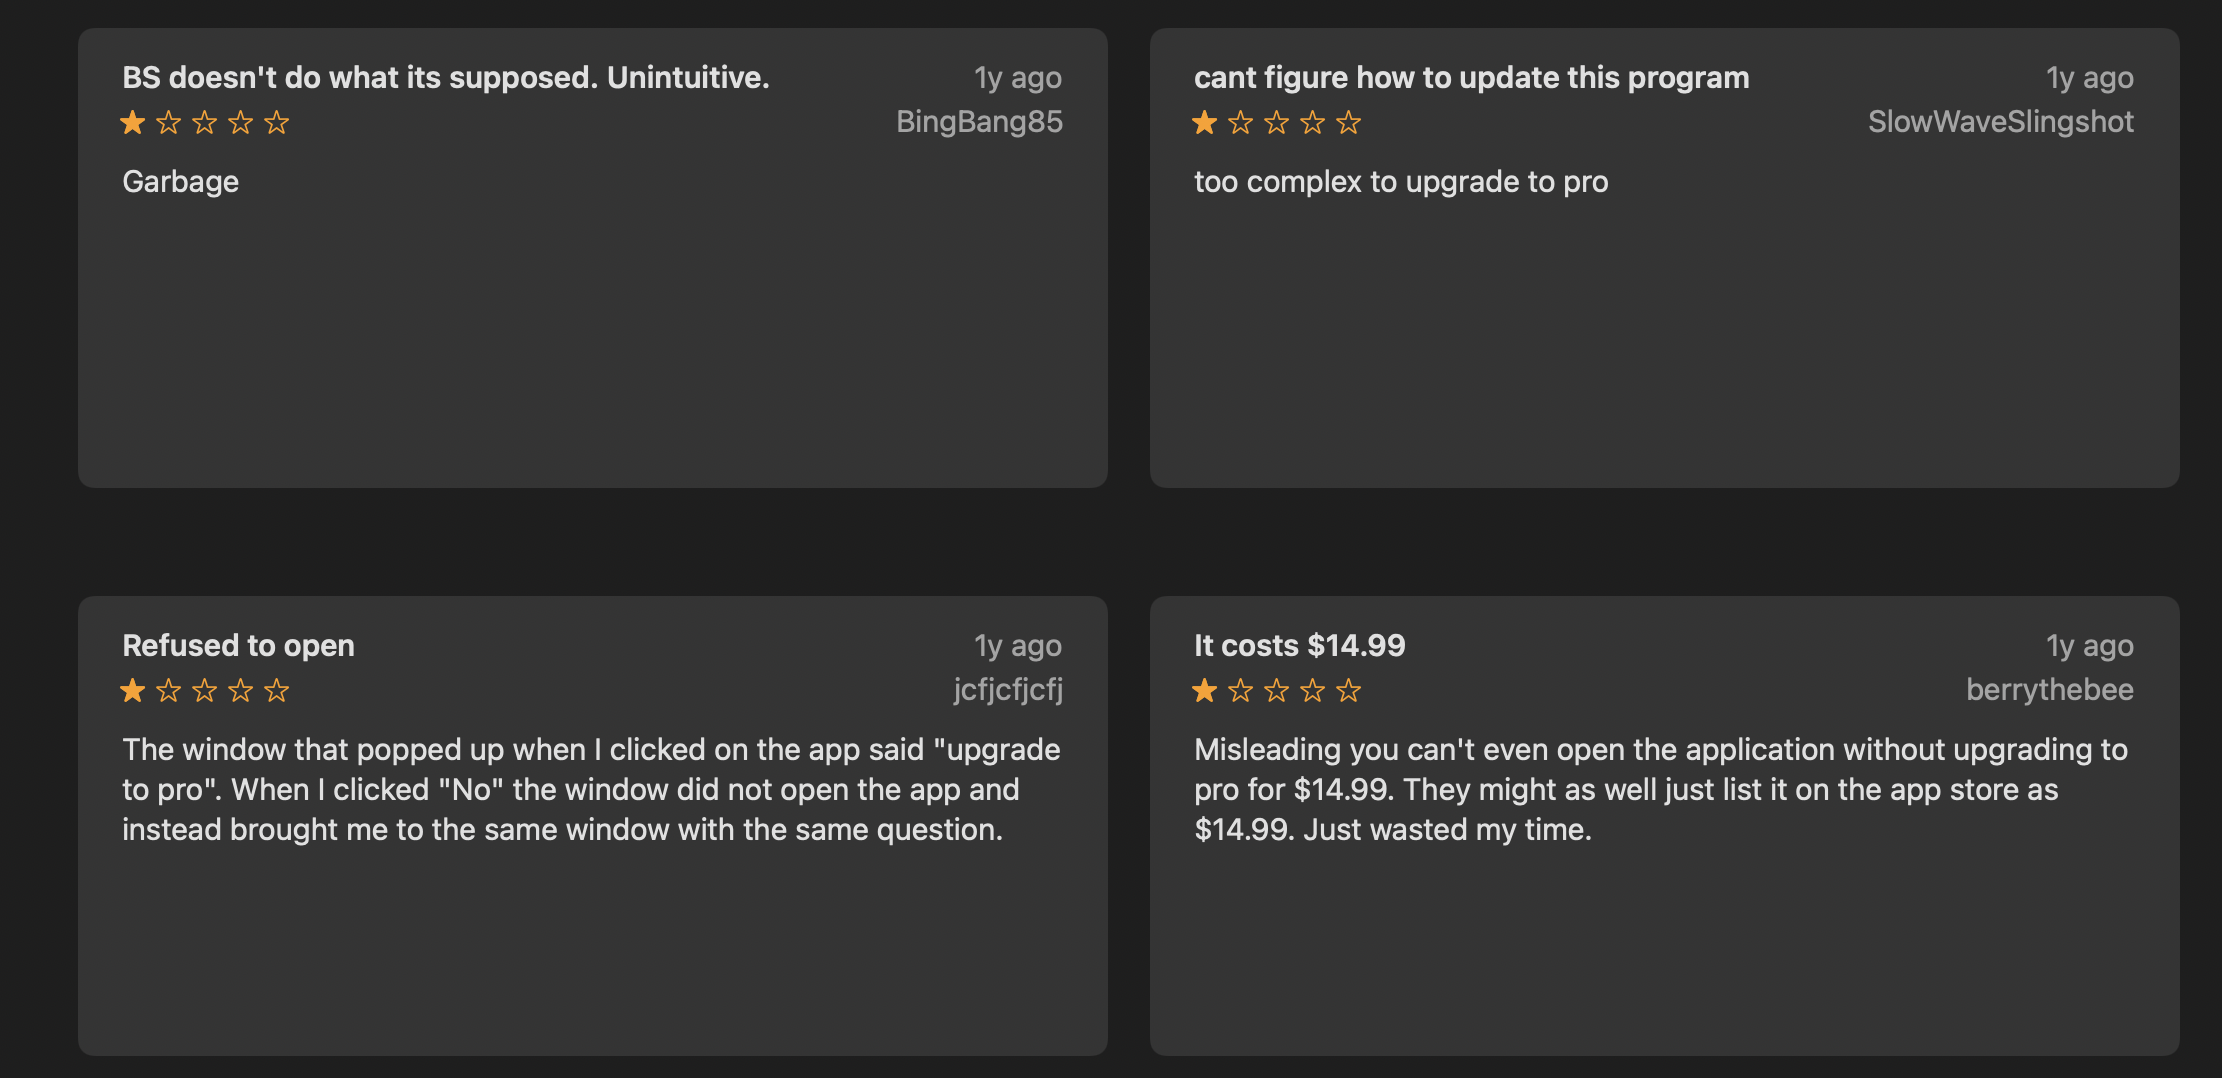This screenshot has height=1078, width=2222.
Task: Click the last star on berrythebee's review
Action: tap(1349, 691)
